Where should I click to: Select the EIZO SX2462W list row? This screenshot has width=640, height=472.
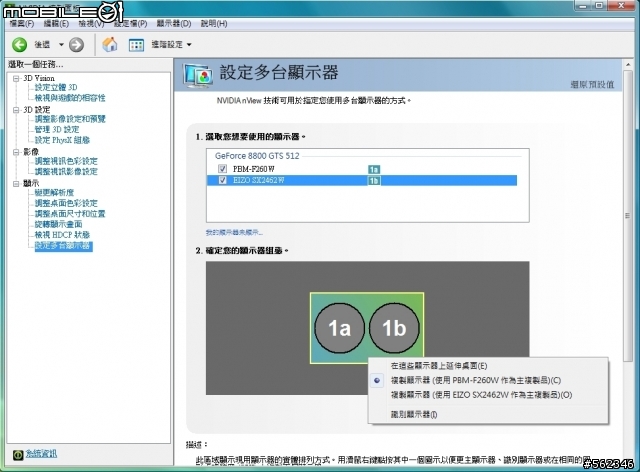362,180
